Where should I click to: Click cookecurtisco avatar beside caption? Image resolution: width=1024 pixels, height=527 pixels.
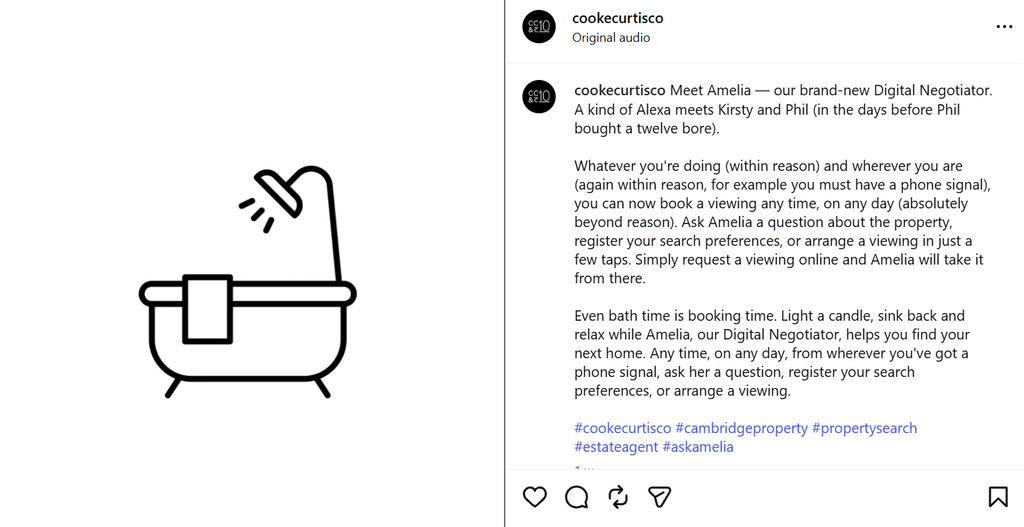click(539, 97)
